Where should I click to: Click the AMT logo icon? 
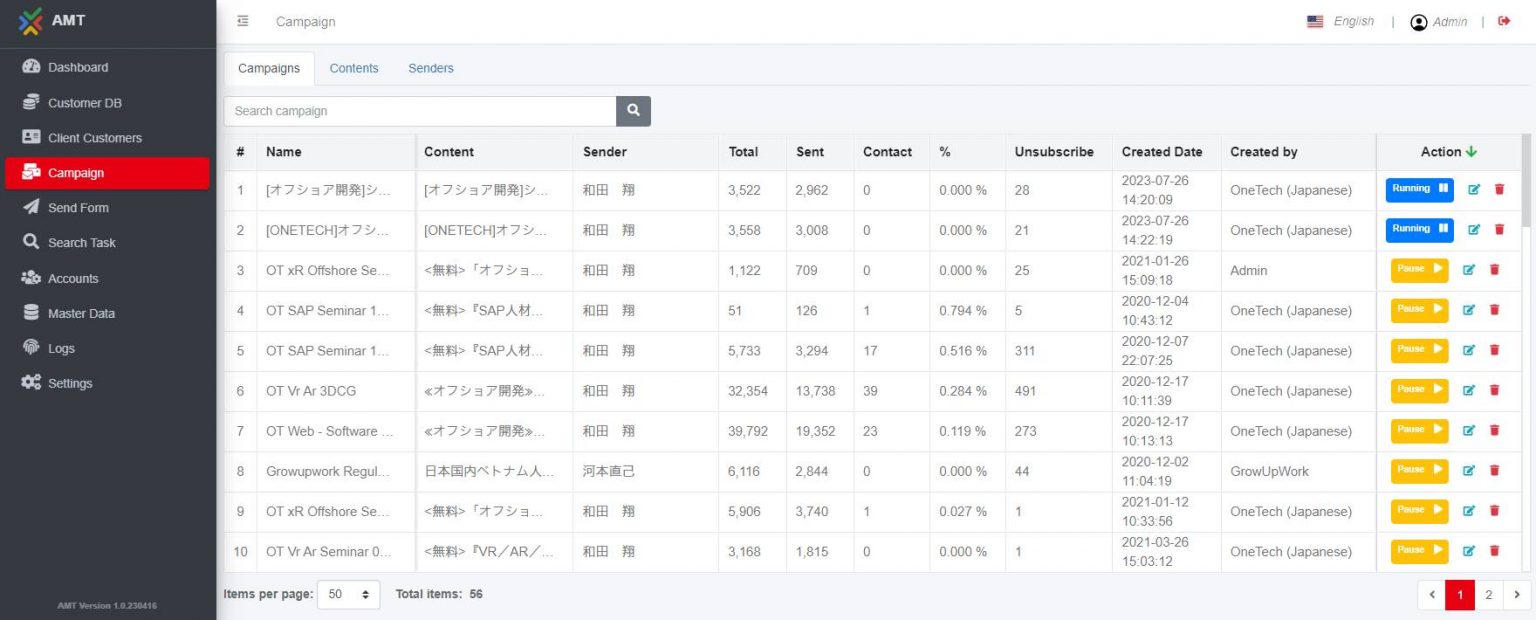pos(31,21)
